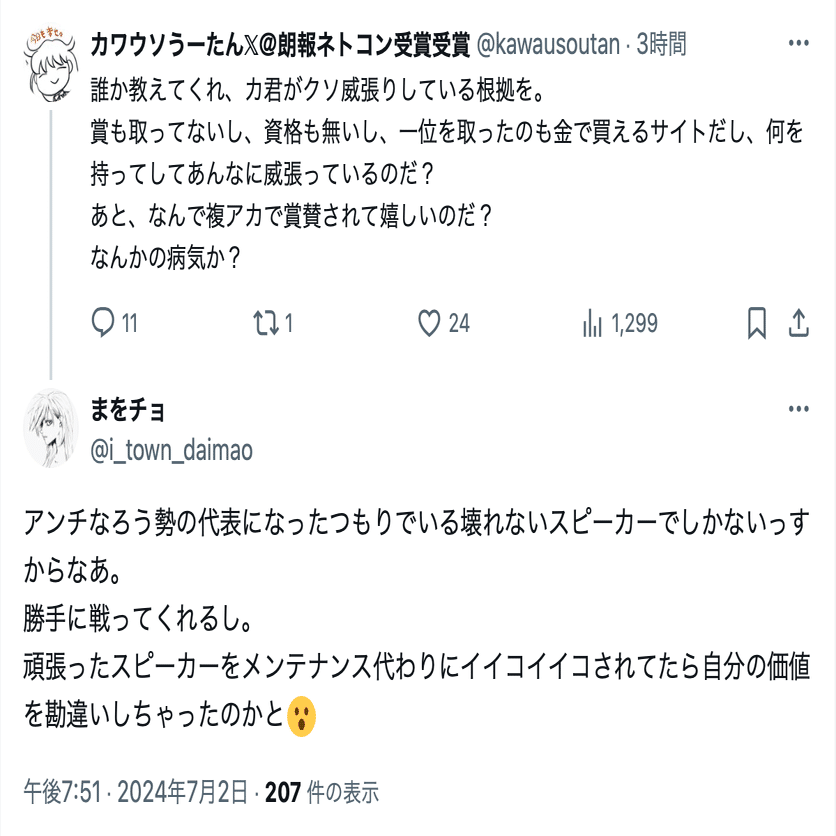Click the まをチョ display name
Screen dimensions: 836x836
tap(127, 411)
